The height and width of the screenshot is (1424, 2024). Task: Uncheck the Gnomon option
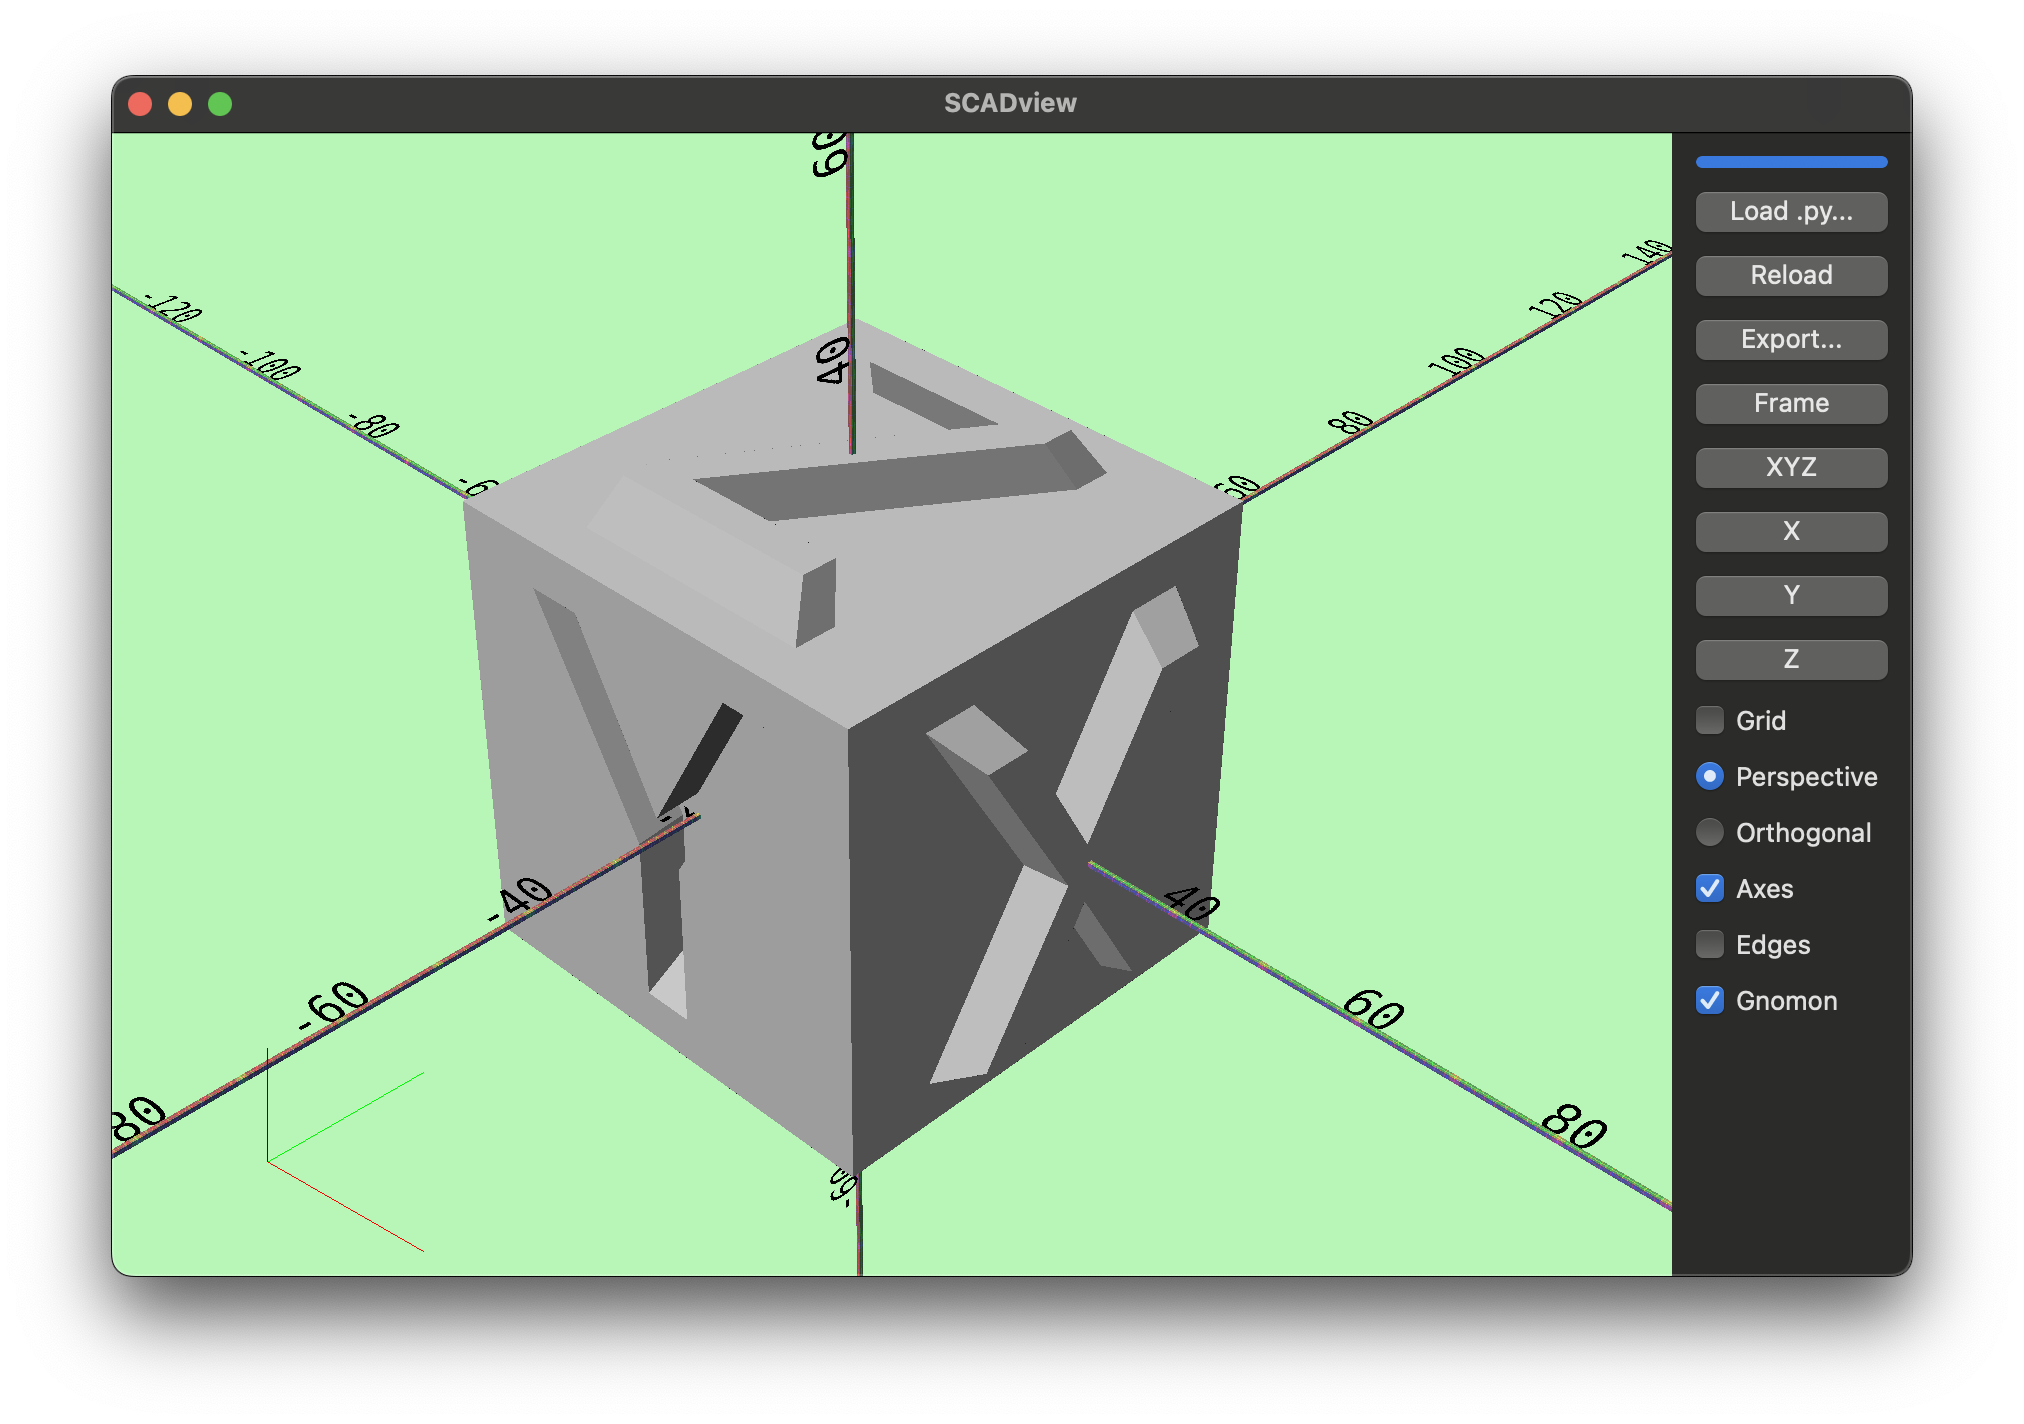[x=1709, y=1000]
